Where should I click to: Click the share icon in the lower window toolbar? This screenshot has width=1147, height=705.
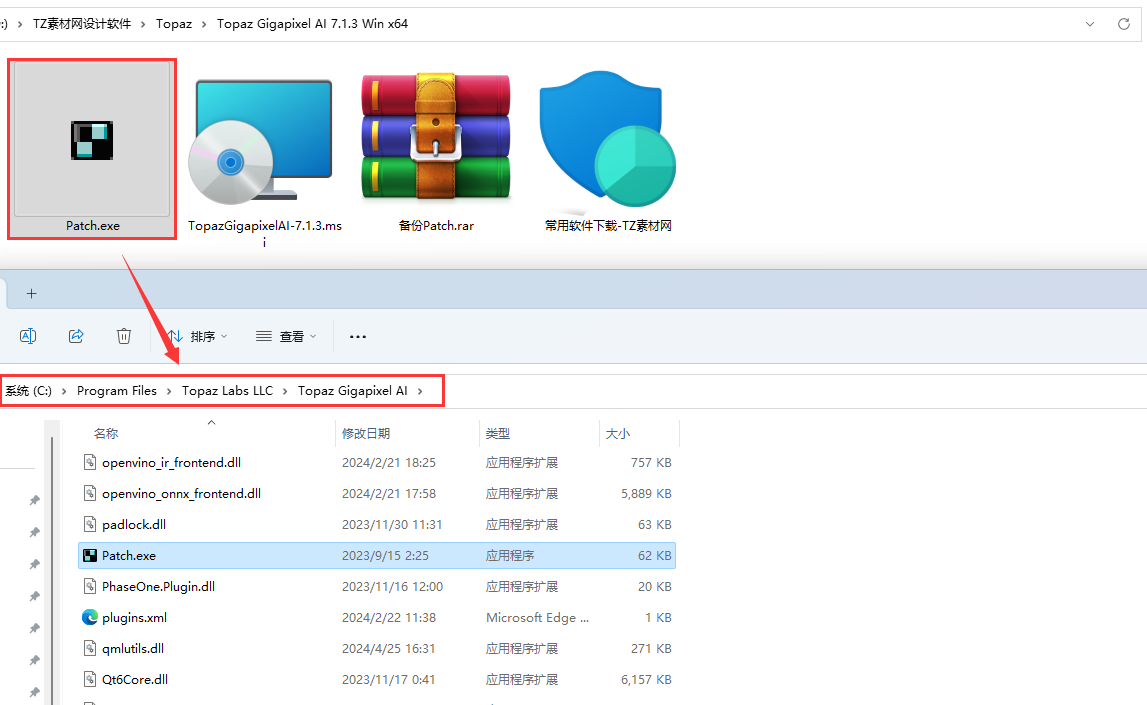(76, 336)
